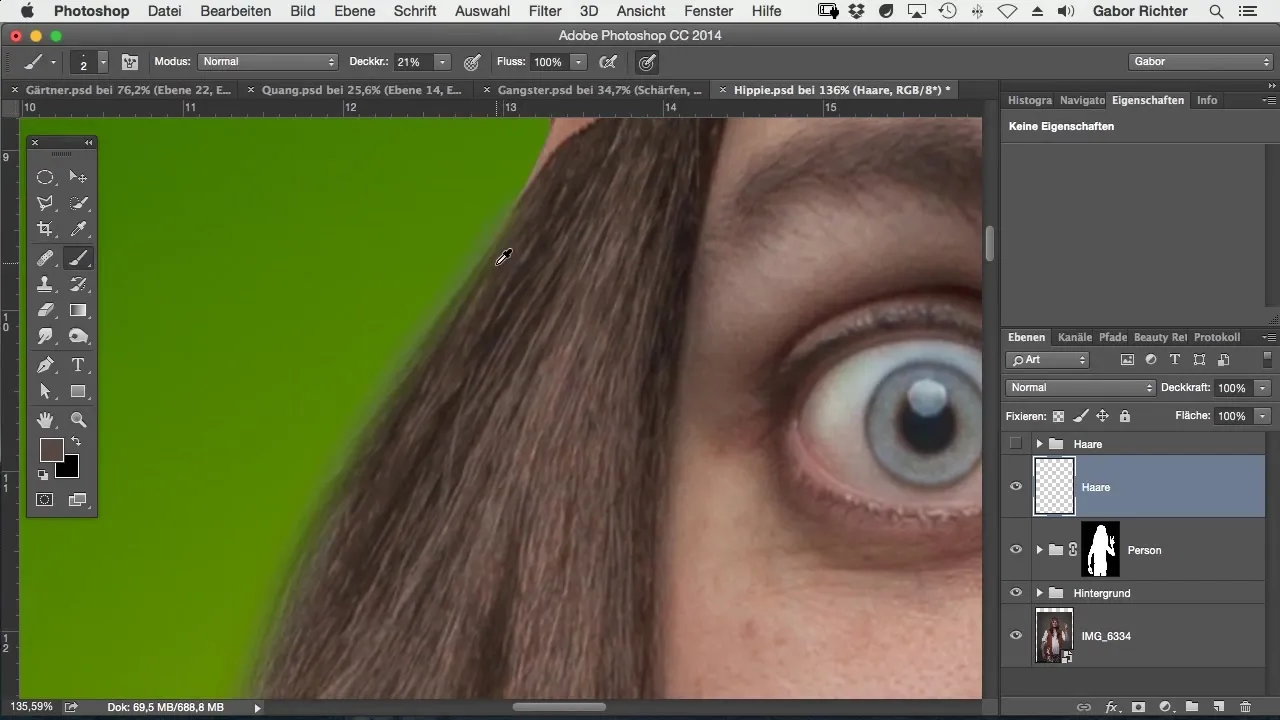Select the Eraser tool

pos(45,310)
